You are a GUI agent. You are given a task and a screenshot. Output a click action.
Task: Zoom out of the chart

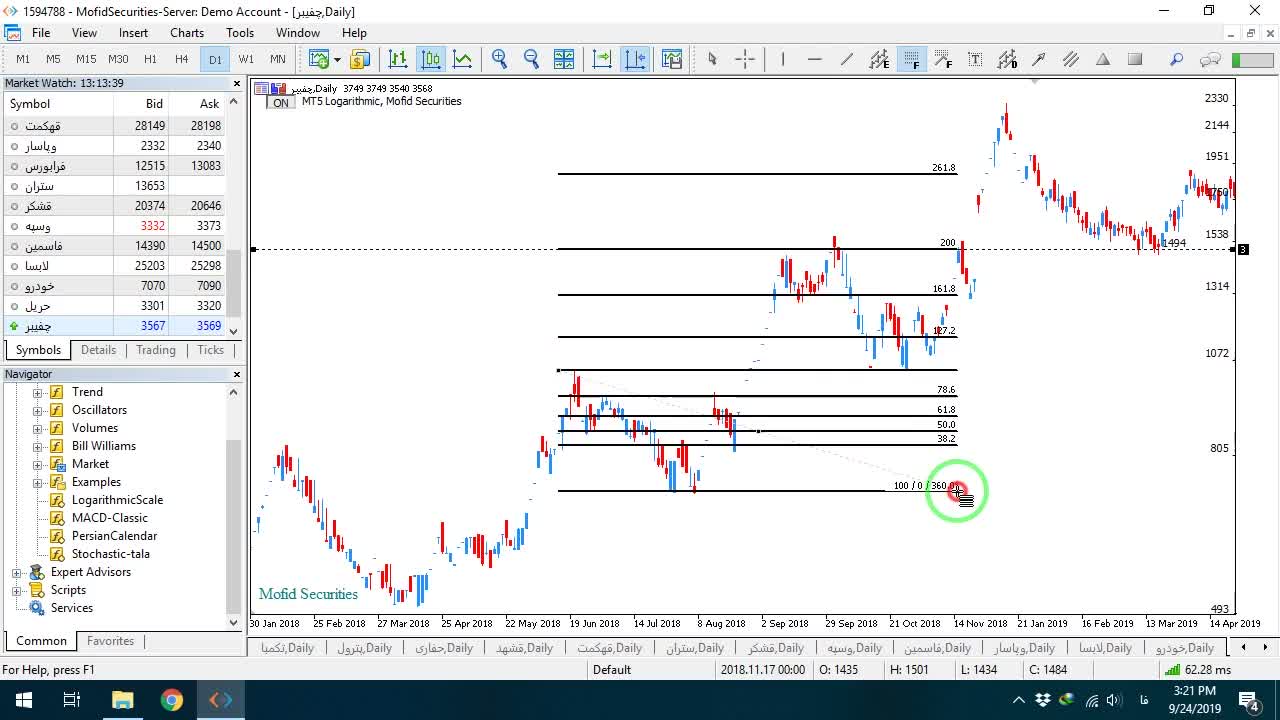coord(531,59)
